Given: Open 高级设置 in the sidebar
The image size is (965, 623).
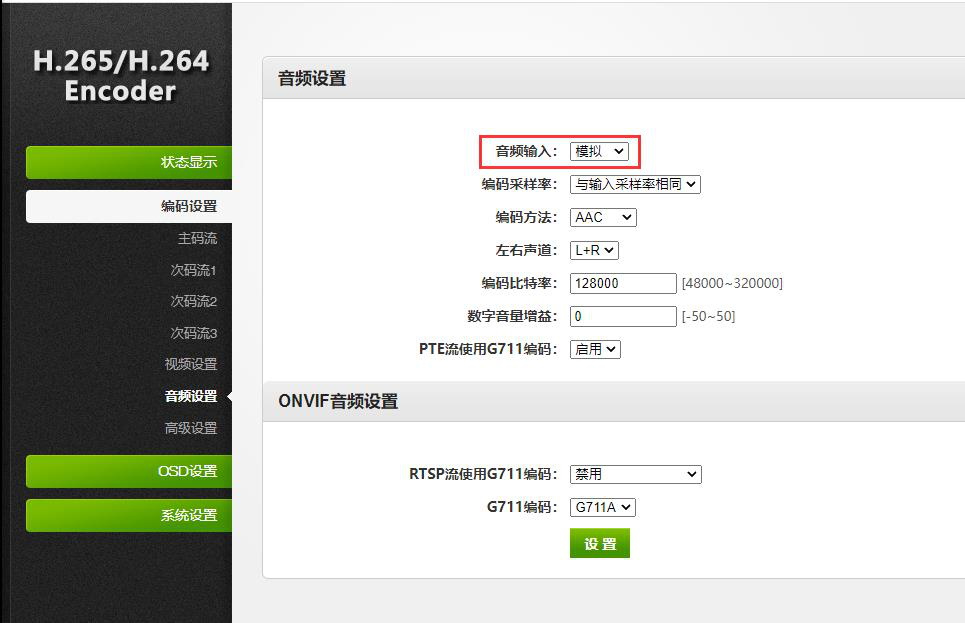Looking at the screenshot, I should tap(191, 428).
